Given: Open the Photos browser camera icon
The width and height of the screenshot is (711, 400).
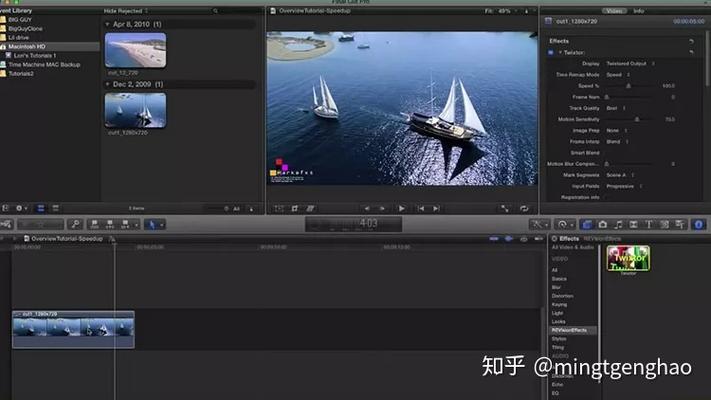Looking at the screenshot, I should tap(603, 224).
